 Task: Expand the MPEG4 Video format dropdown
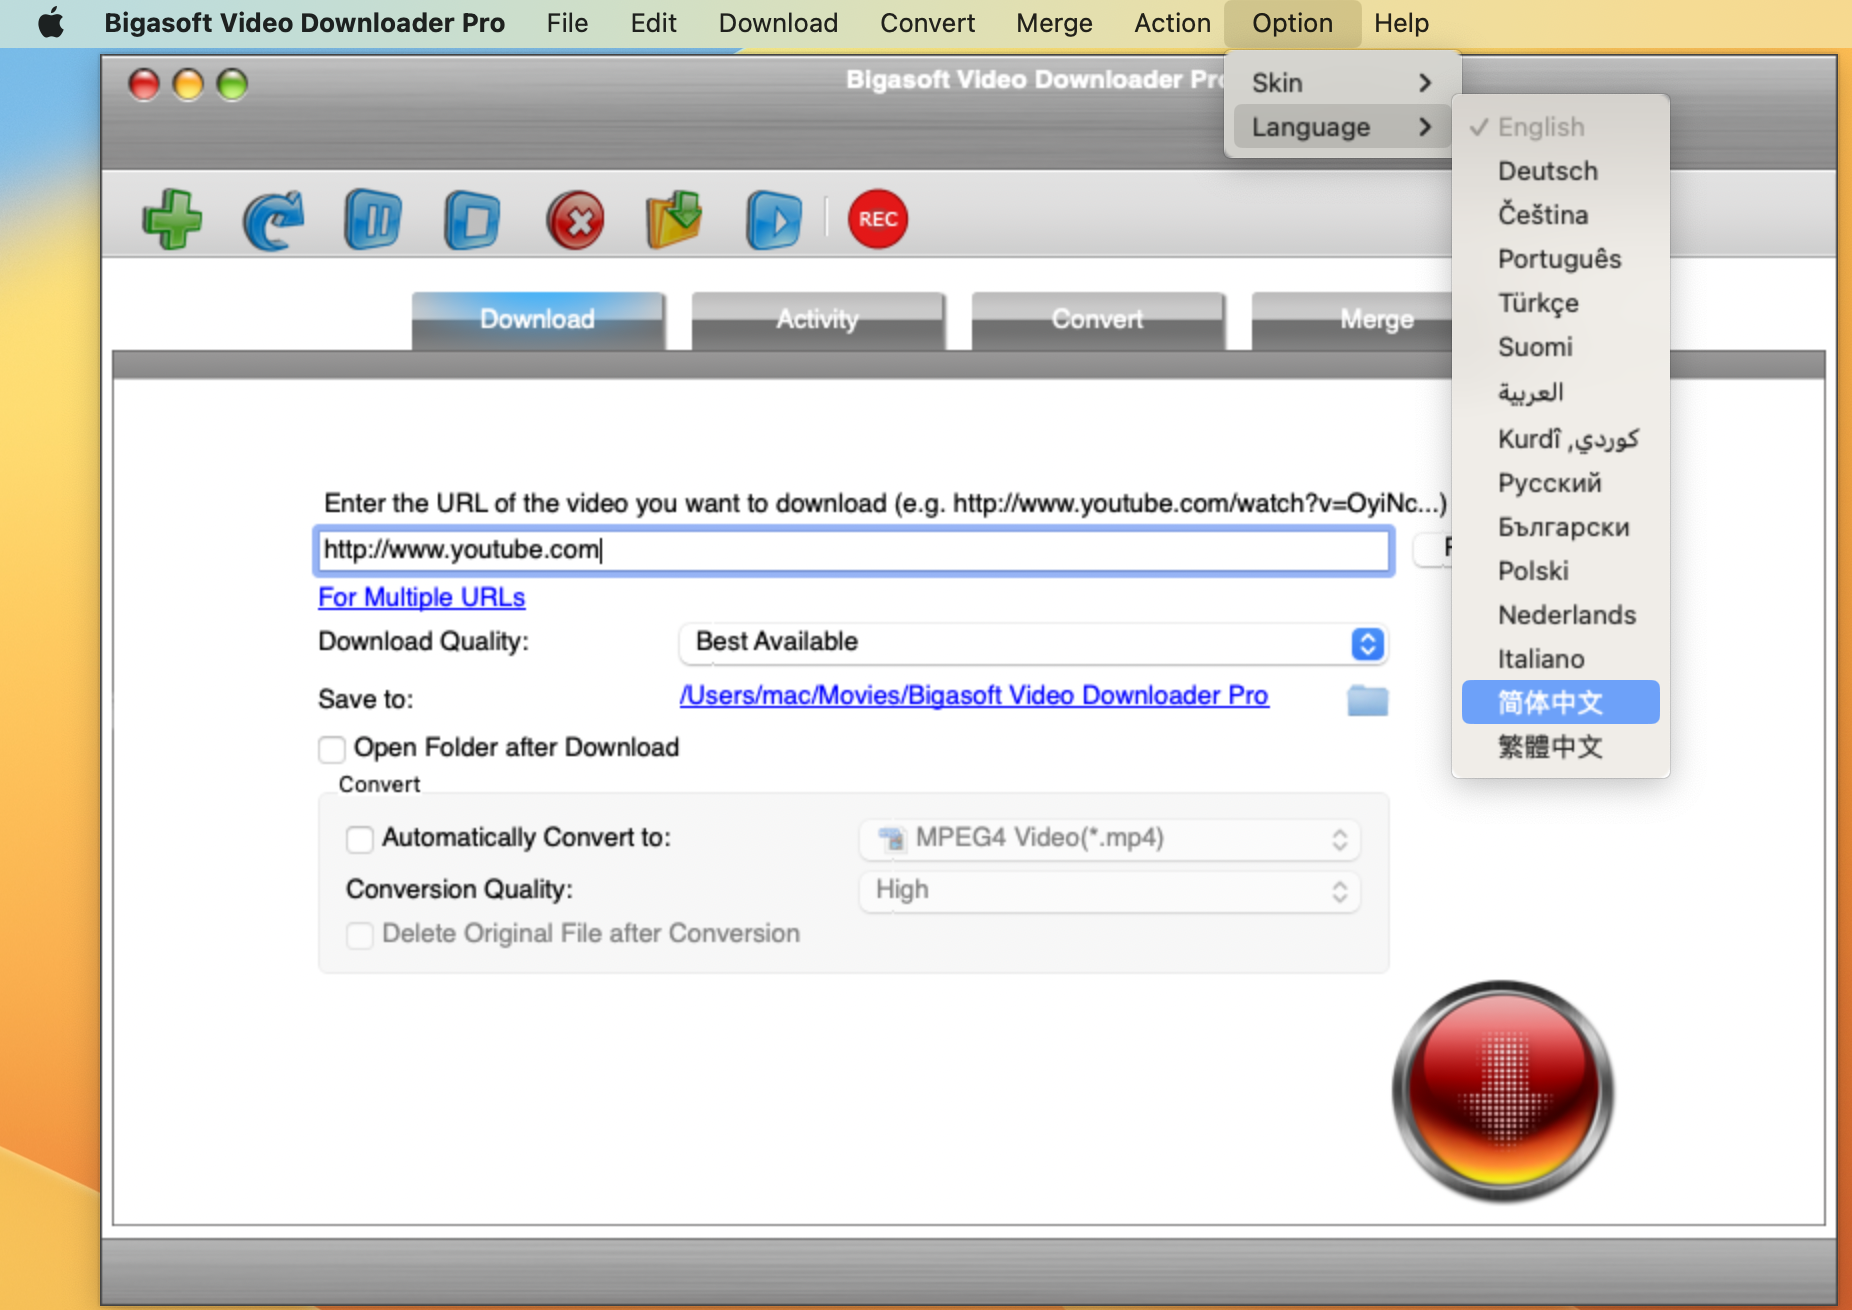coord(1109,839)
